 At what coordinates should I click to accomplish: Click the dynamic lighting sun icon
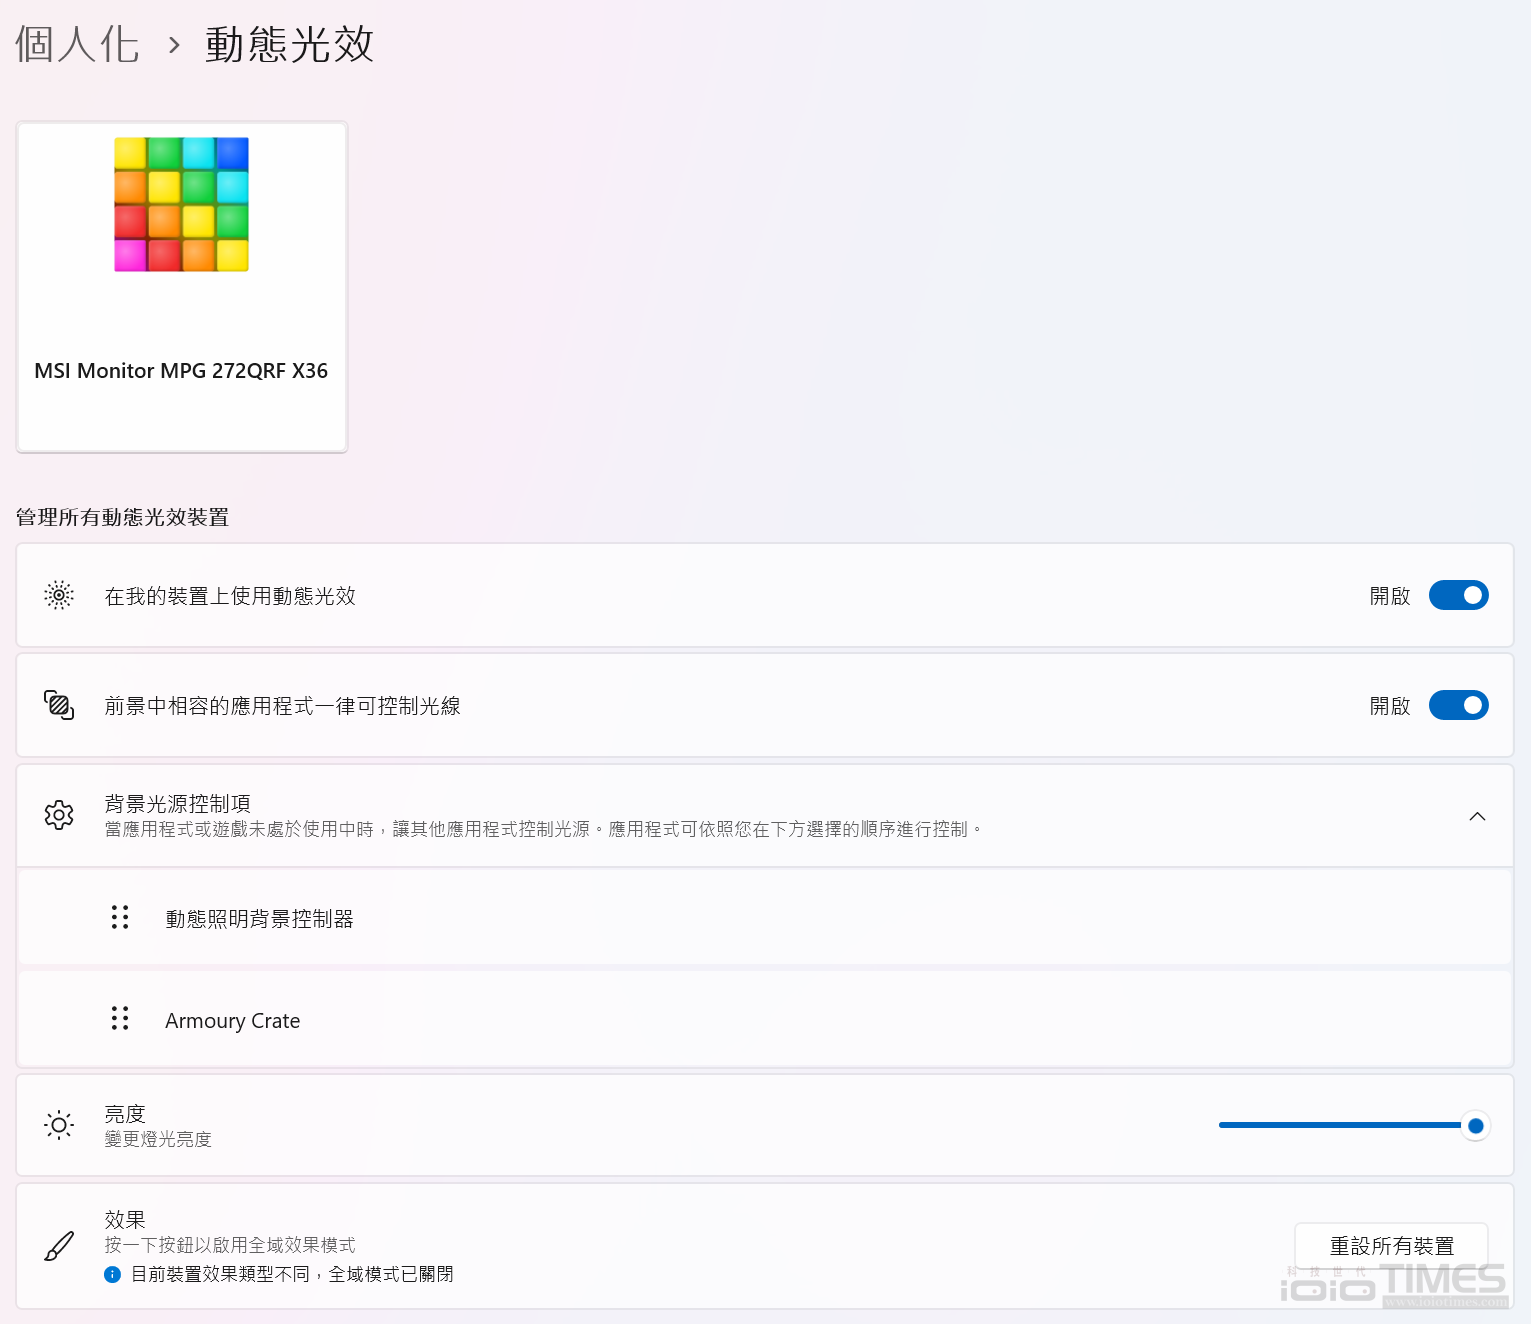tap(58, 595)
